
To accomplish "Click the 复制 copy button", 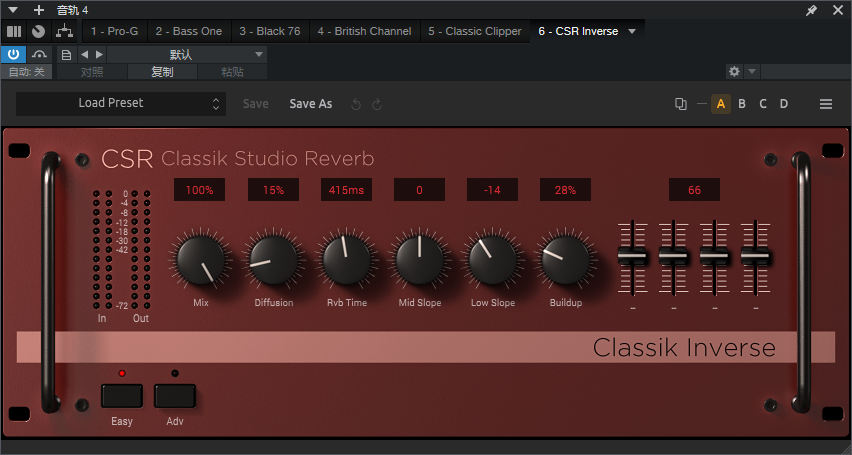I will click(x=162, y=72).
